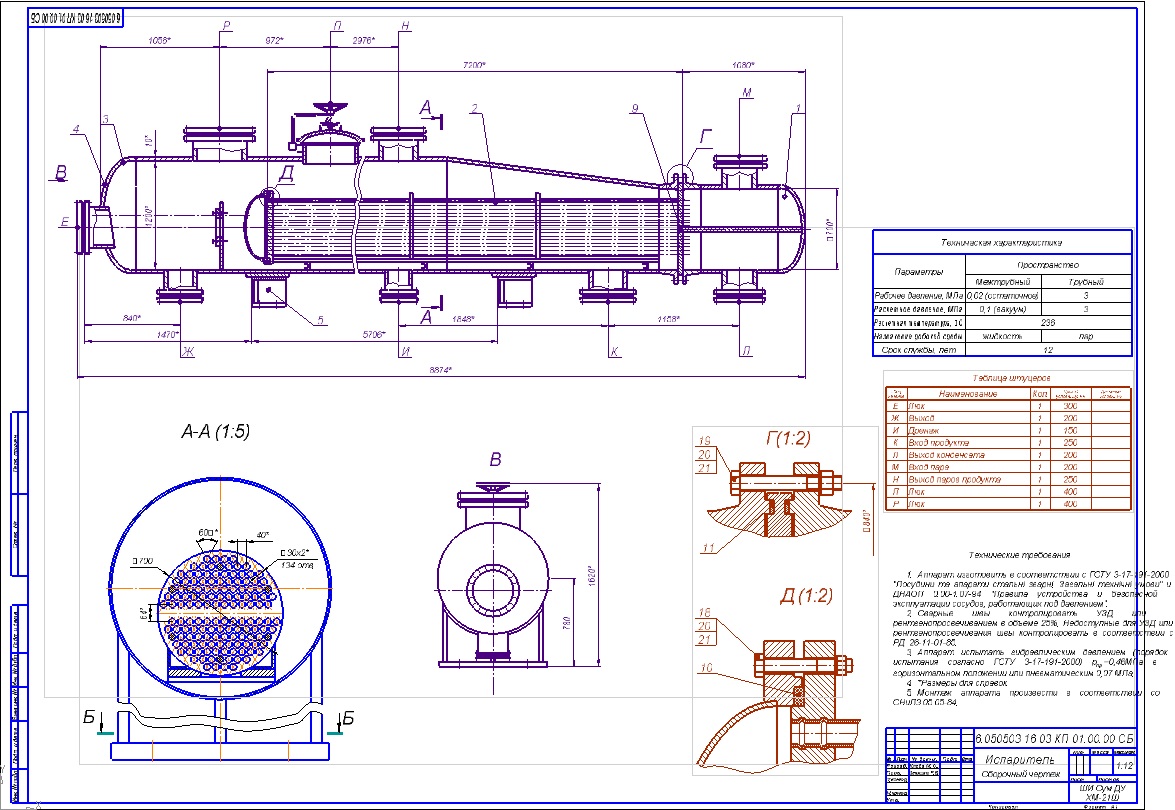Screen dimensions: 1175x810
Task: Click position callout "9" on the main view
Action: (x=635, y=109)
